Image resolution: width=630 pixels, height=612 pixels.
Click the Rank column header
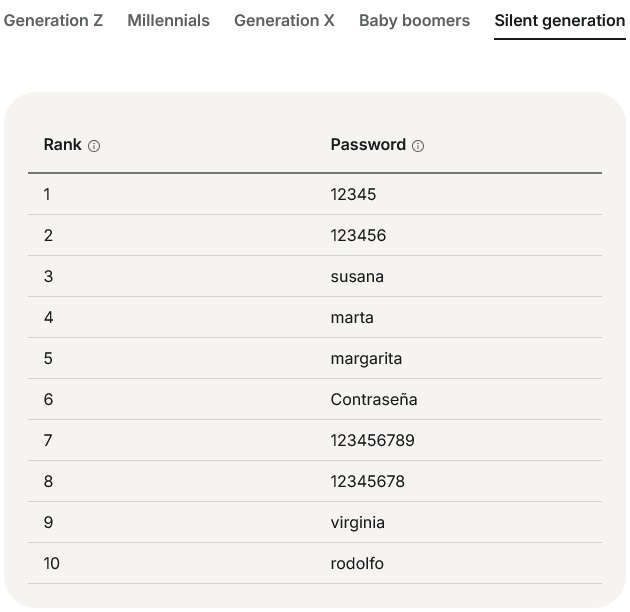pyautogui.click(x=62, y=145)
